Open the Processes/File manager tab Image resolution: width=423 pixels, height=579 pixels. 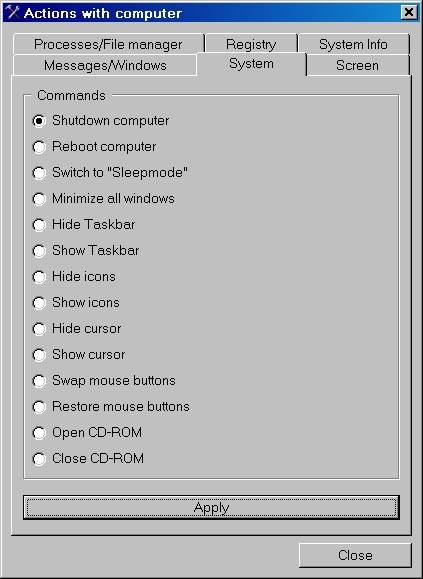pyautogui.click(x=108, y=44)
